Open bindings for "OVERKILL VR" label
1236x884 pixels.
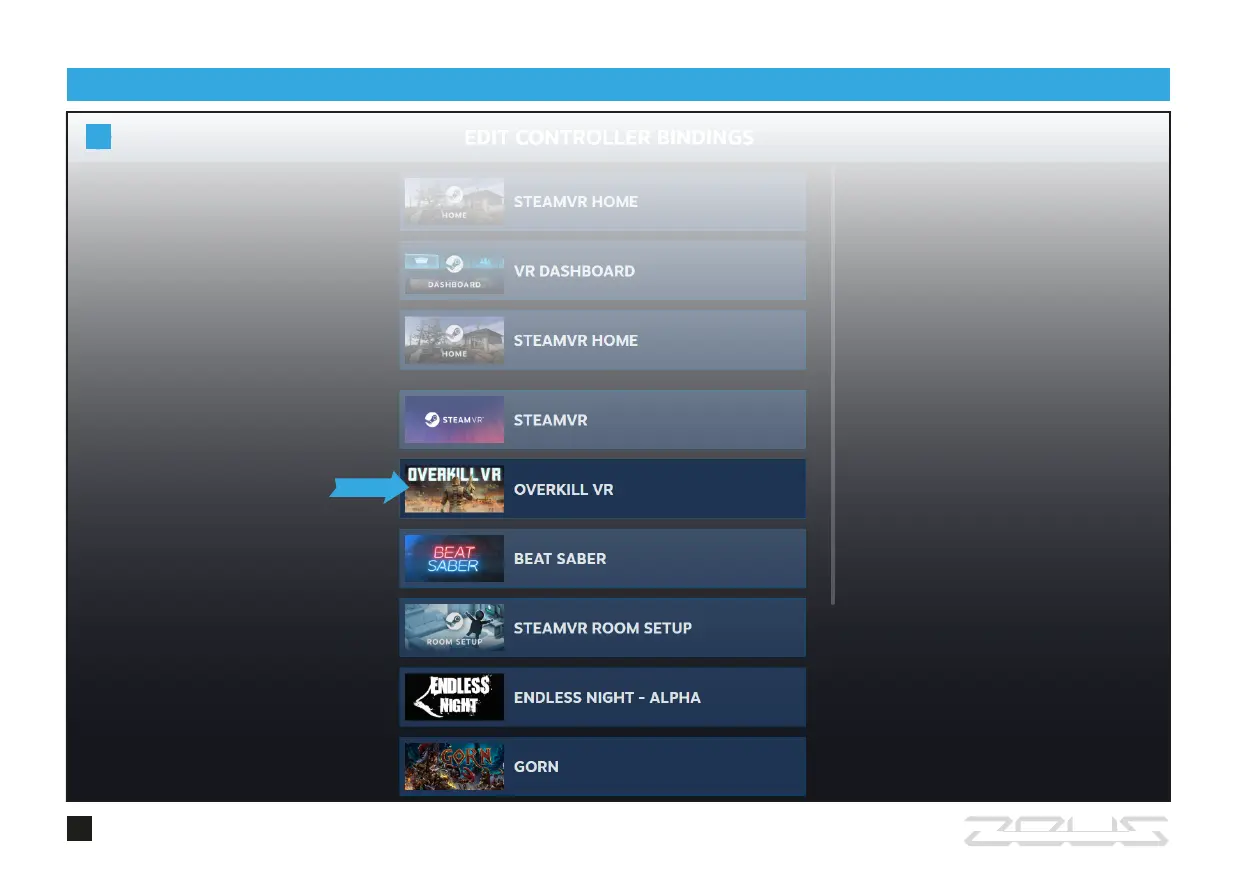point(563,490)
